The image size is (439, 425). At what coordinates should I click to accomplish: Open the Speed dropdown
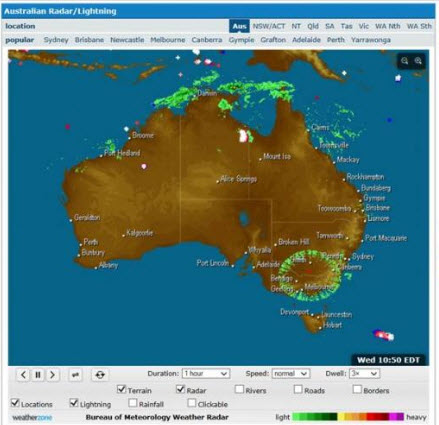(x=291, y=374)
